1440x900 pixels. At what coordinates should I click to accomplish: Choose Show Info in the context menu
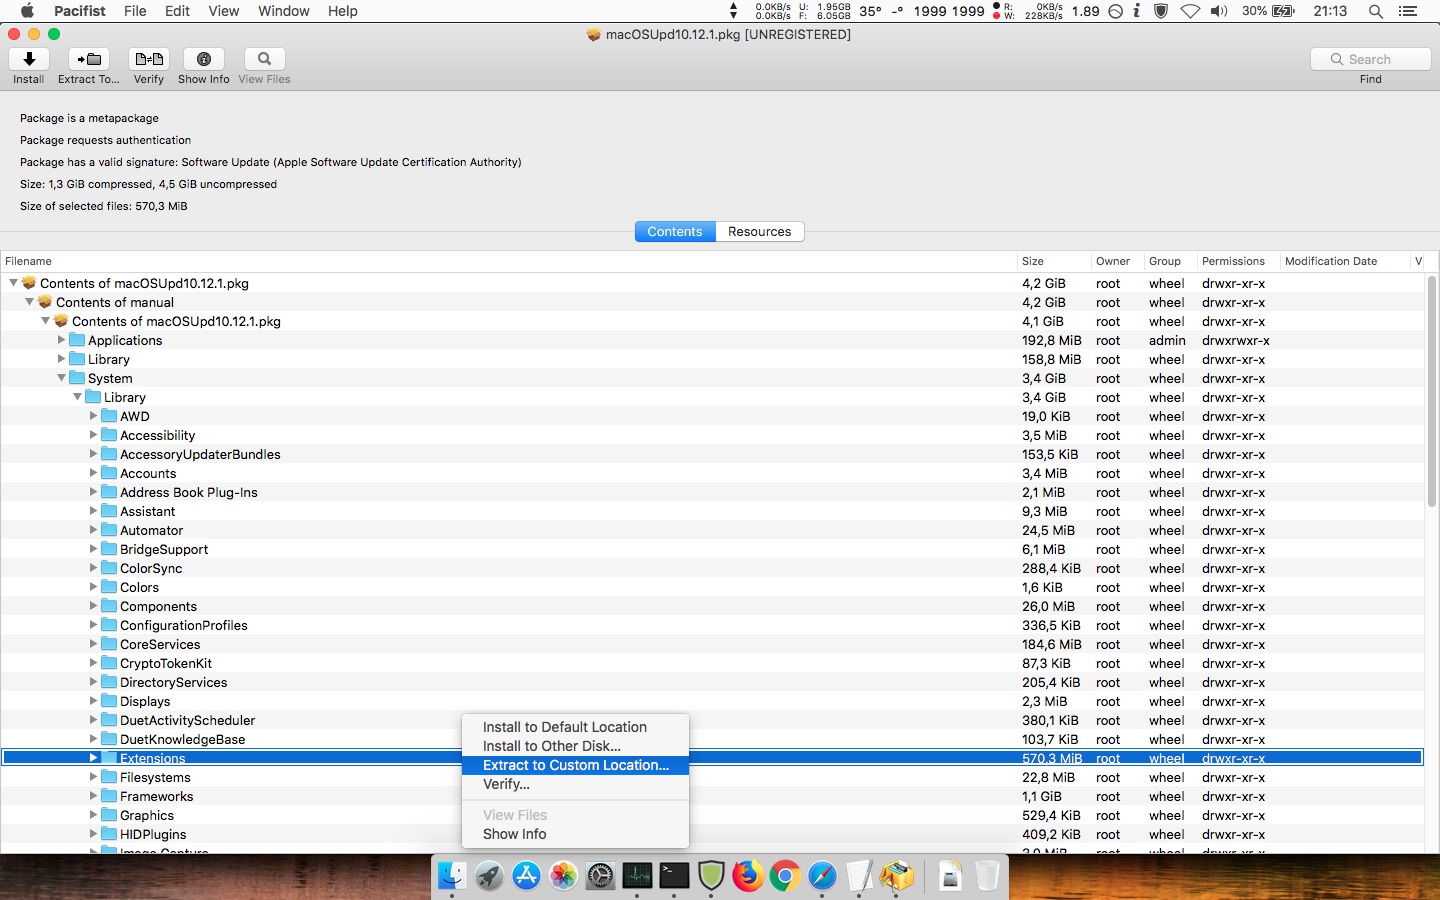point(575,834)
